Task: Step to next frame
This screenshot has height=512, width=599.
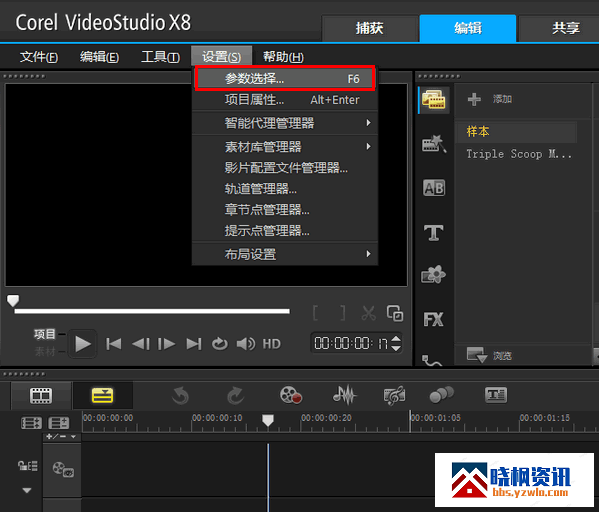Action: (167, 344)
